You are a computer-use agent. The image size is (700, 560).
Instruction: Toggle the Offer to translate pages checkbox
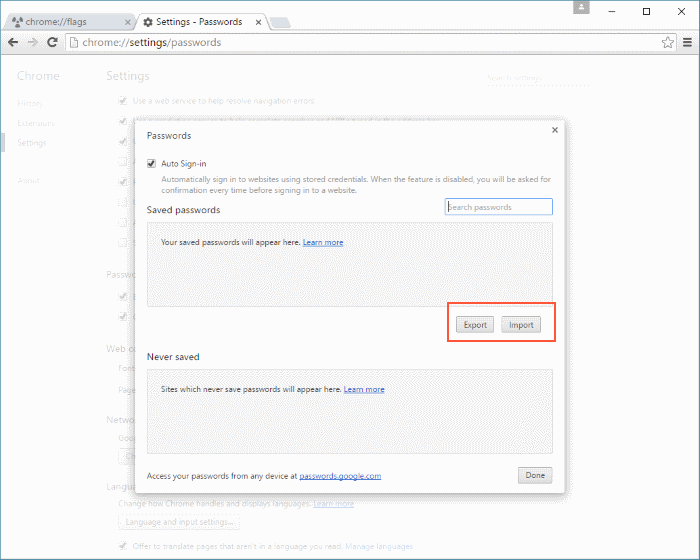pyautogui.click(x=123, y=546)
